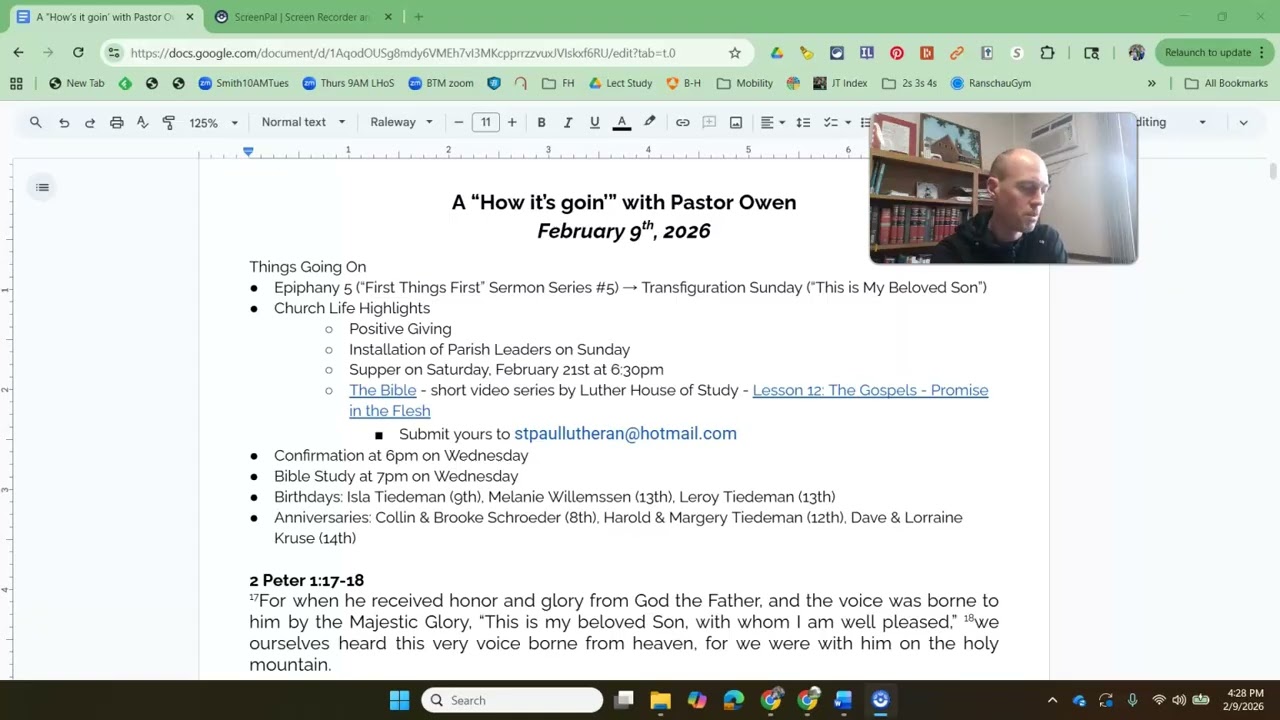Open the Thurs 9AM LHoS bookmark
1280x720 pixels.
tap(348, 83)
